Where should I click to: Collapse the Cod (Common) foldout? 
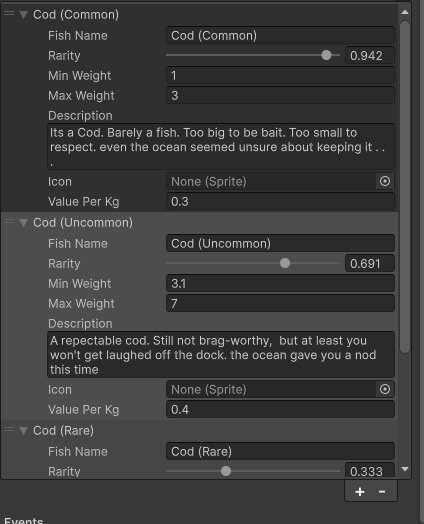23,14
